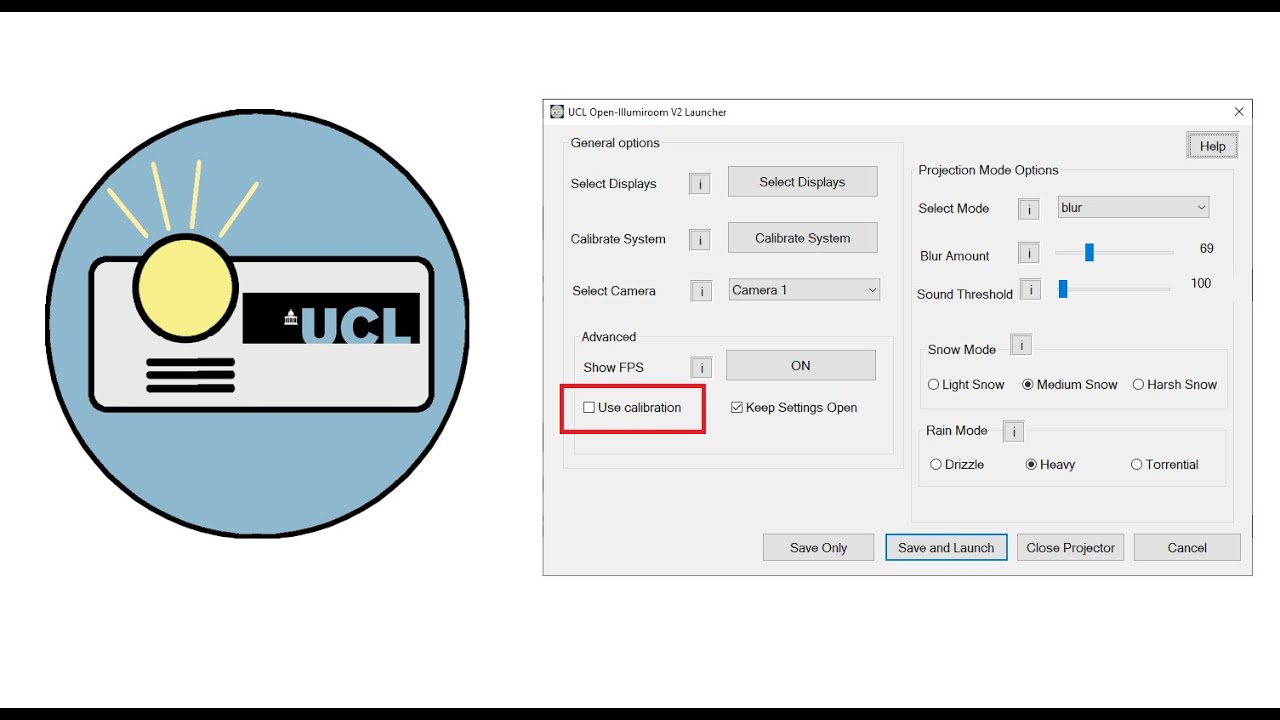
Task: Click the info icon beside Sound Threshold
Action: (x=1030, y=290)
